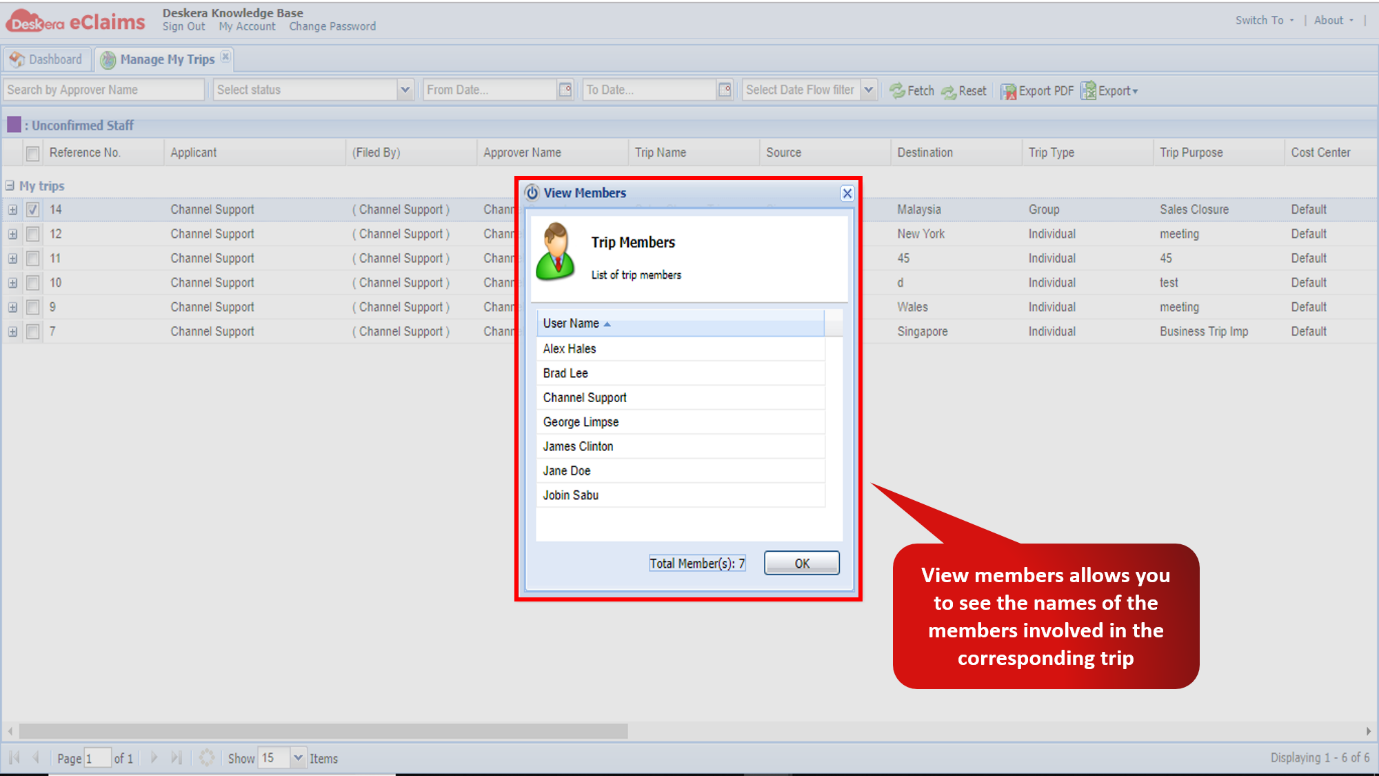Switch to the Manage My Trips tab

point(166,60)
